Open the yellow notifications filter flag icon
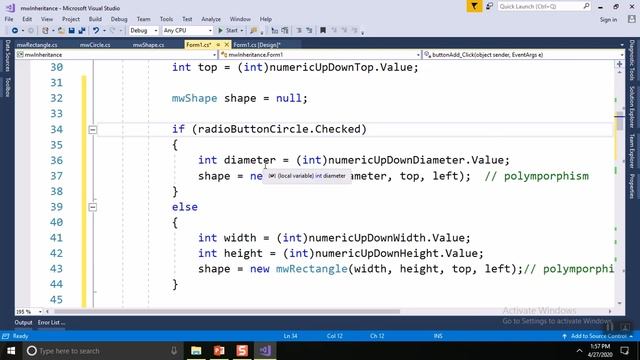Viewport: 640px width, 360px height. pyautogui.click(x=474, y=6)
